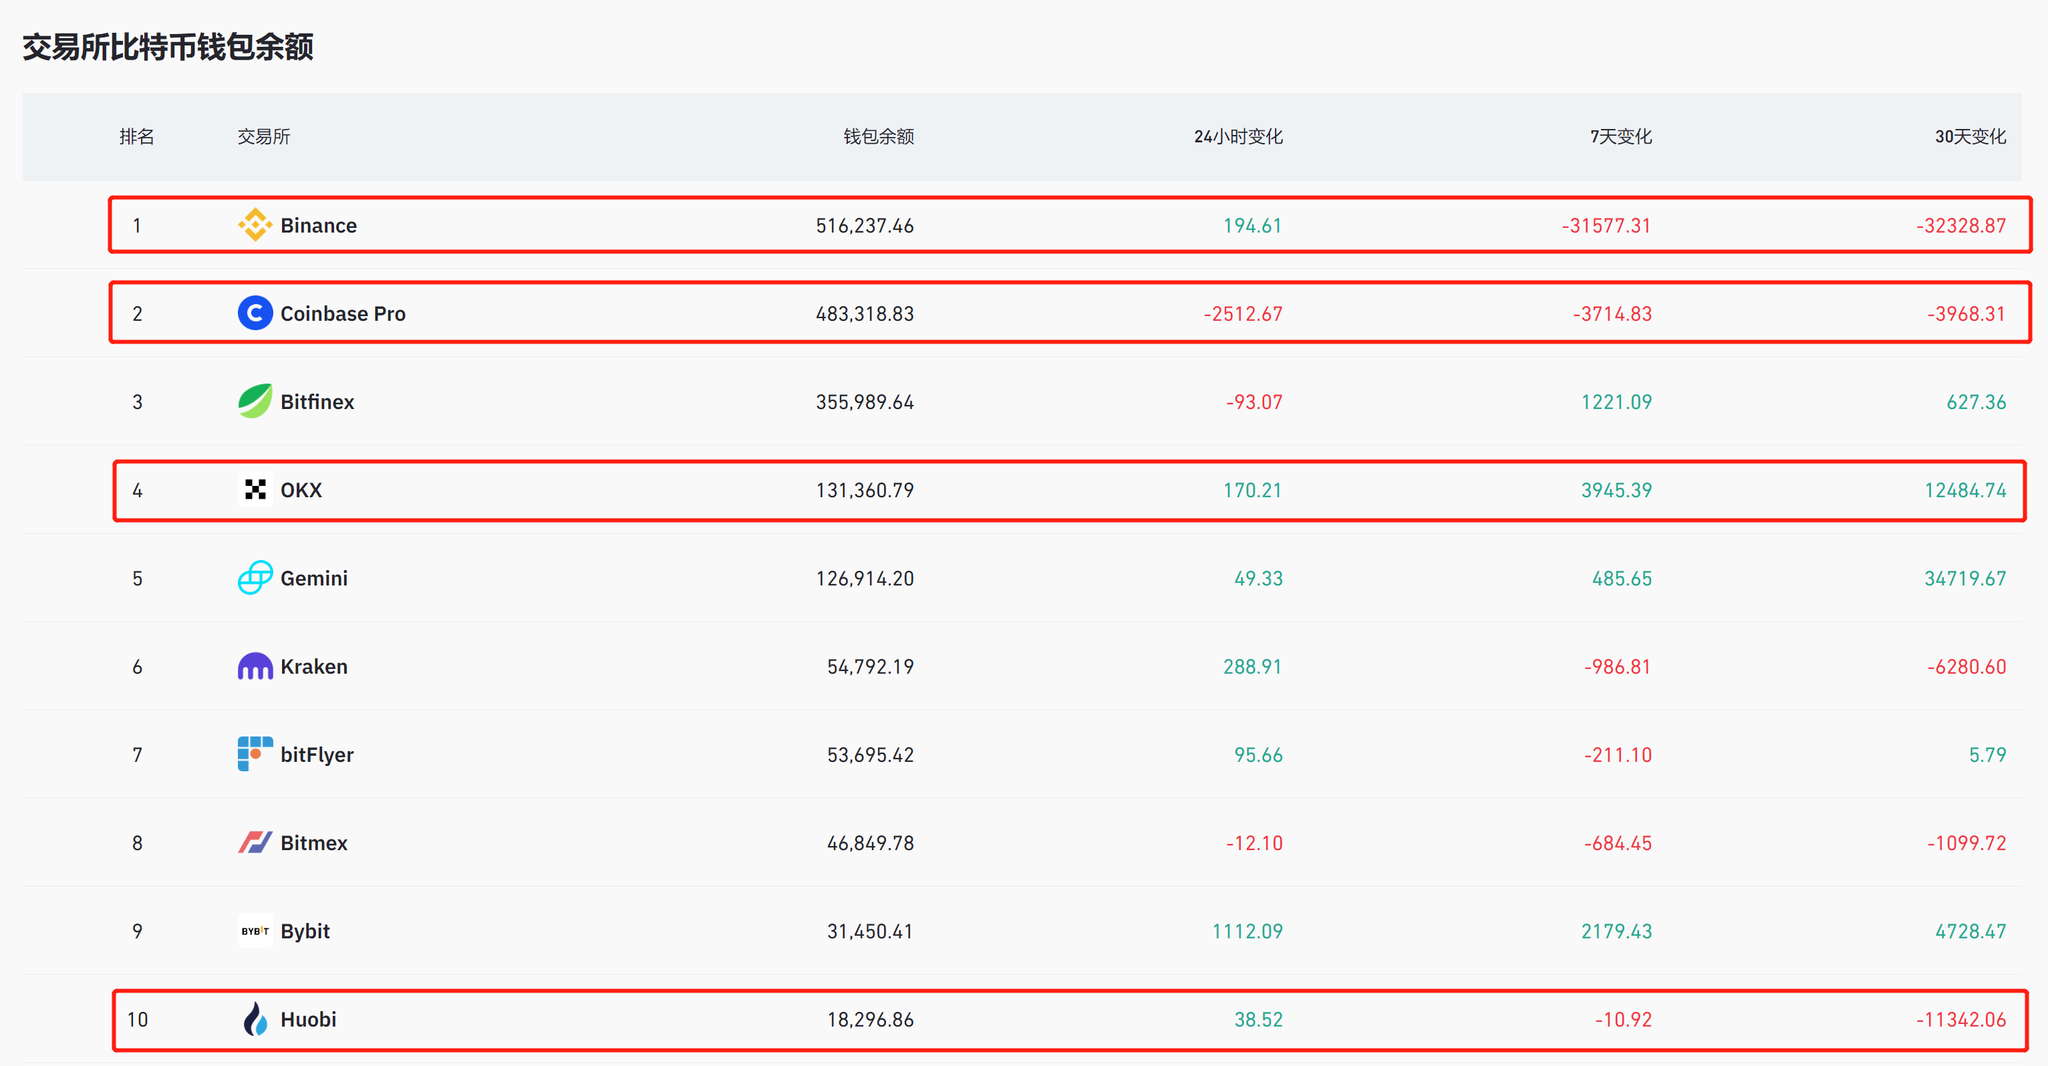This screenshot has width=2048, height=1066.
Task: Sort by the 交易所 column header
Action: [264, 137]
